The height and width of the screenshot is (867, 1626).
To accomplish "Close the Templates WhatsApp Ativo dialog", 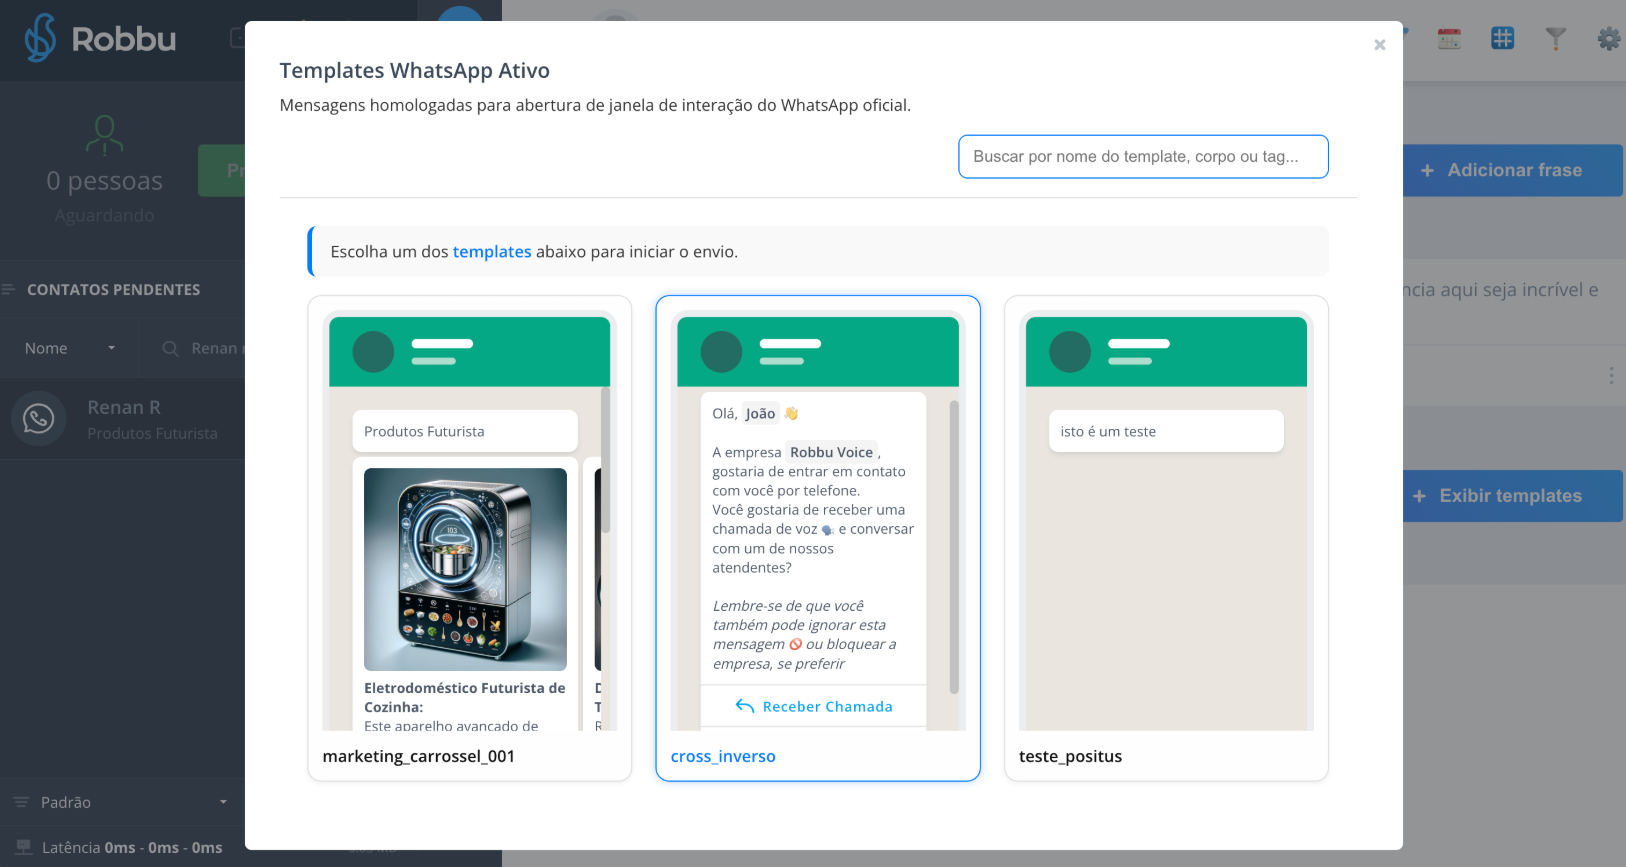I will pos(1379,45).
